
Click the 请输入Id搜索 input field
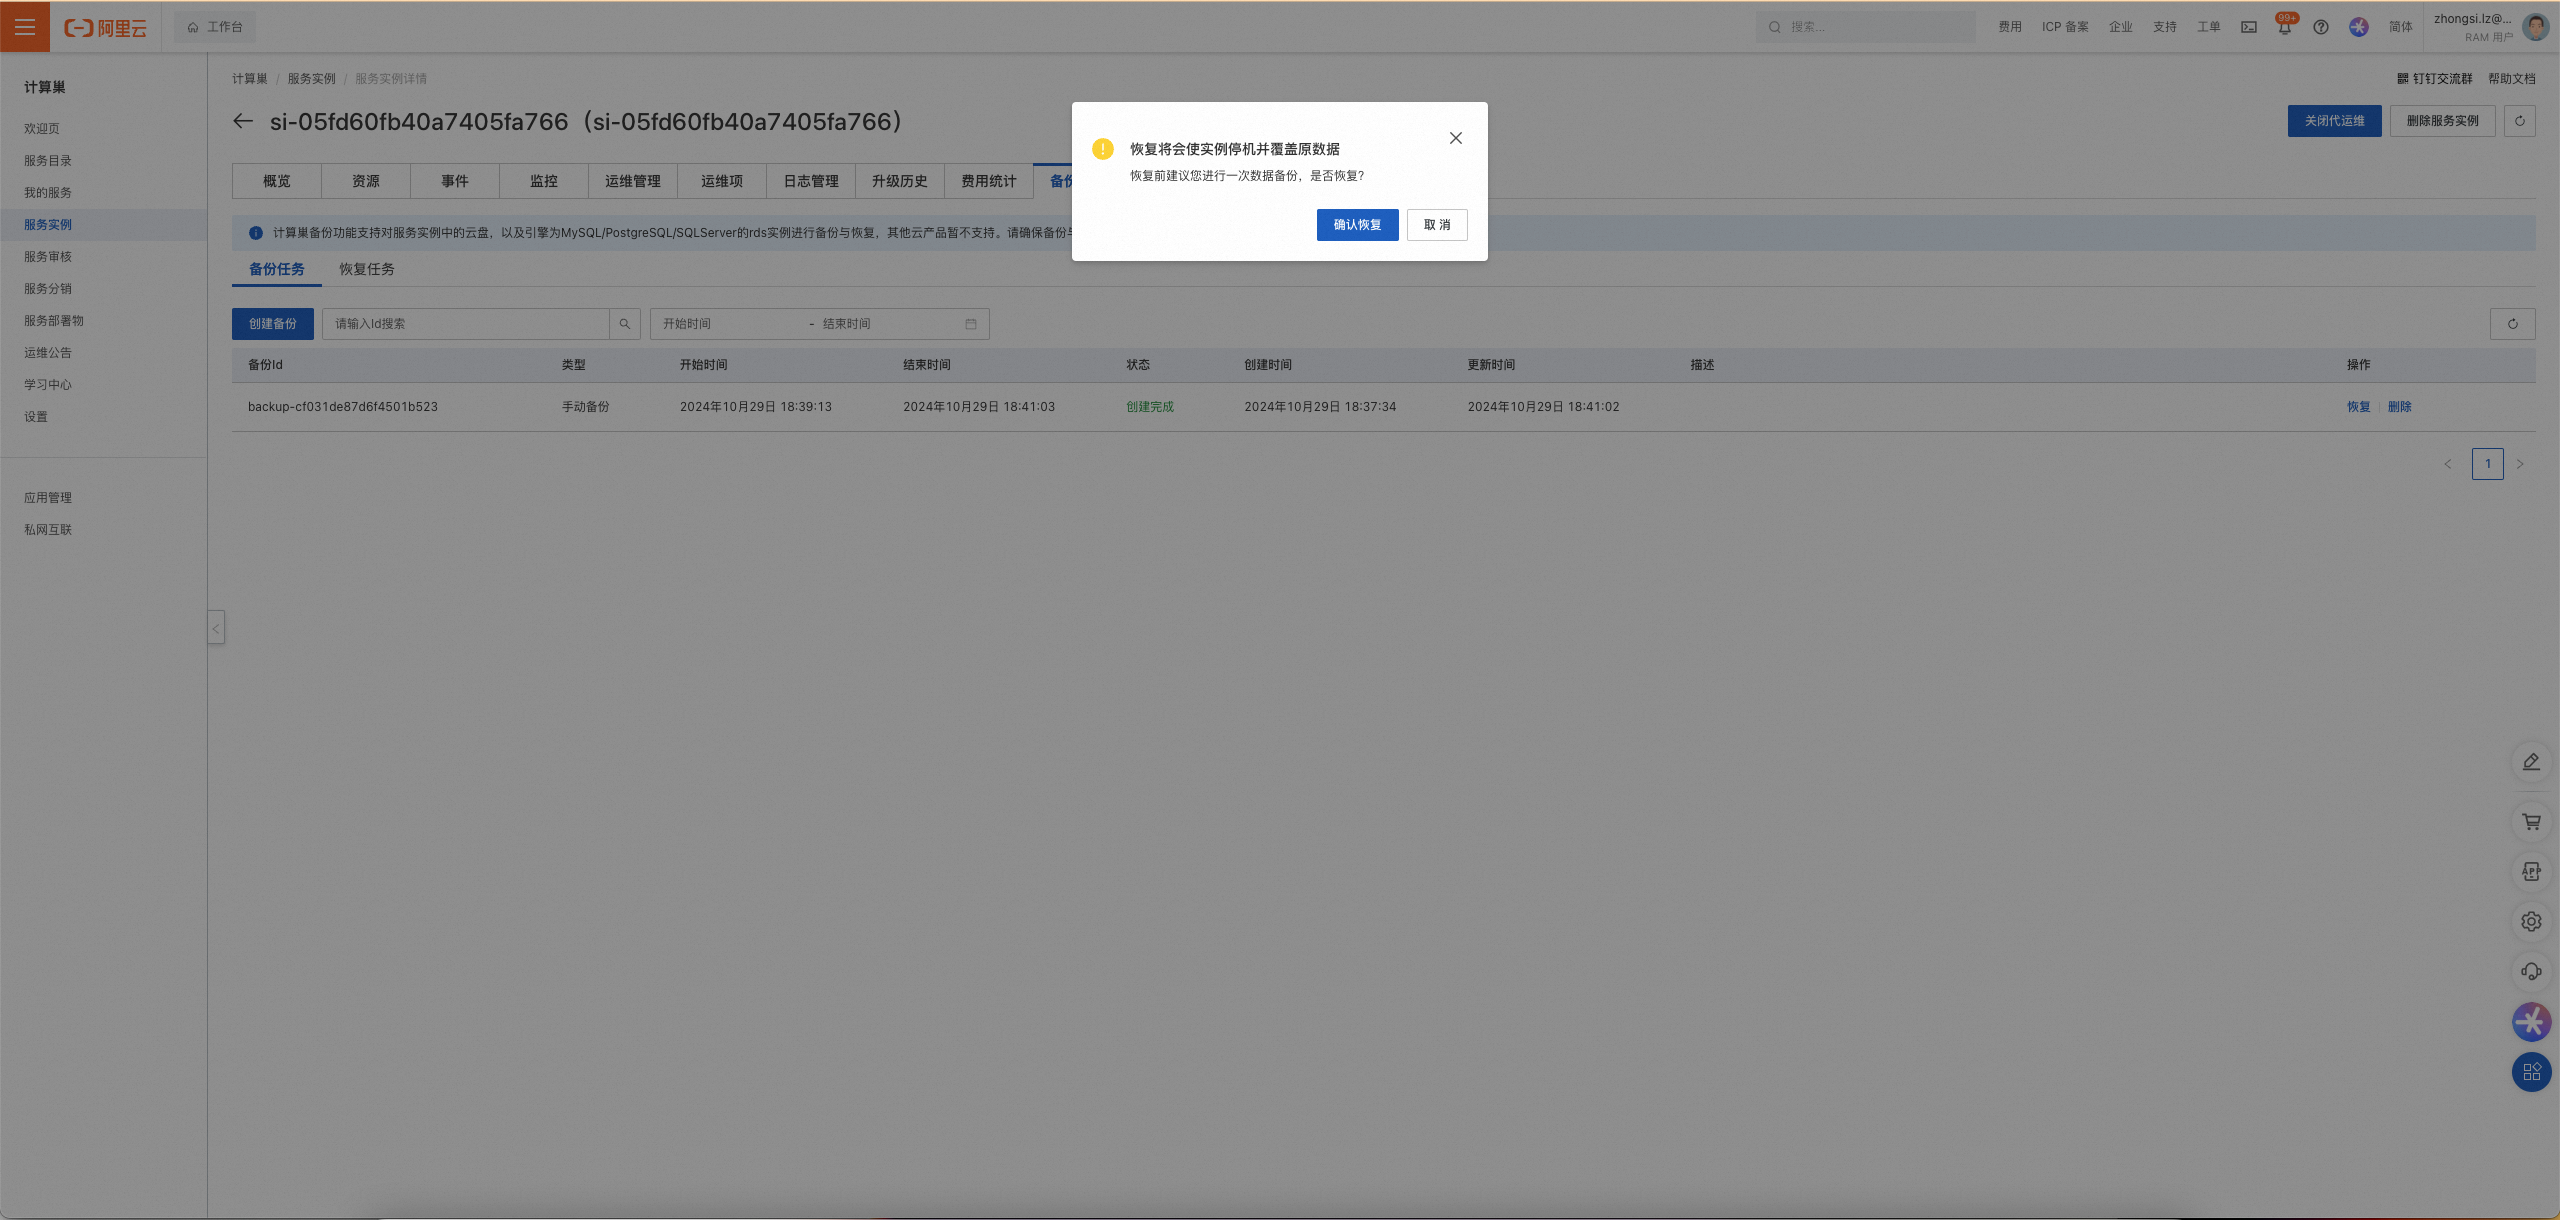[x=465, y=324]
